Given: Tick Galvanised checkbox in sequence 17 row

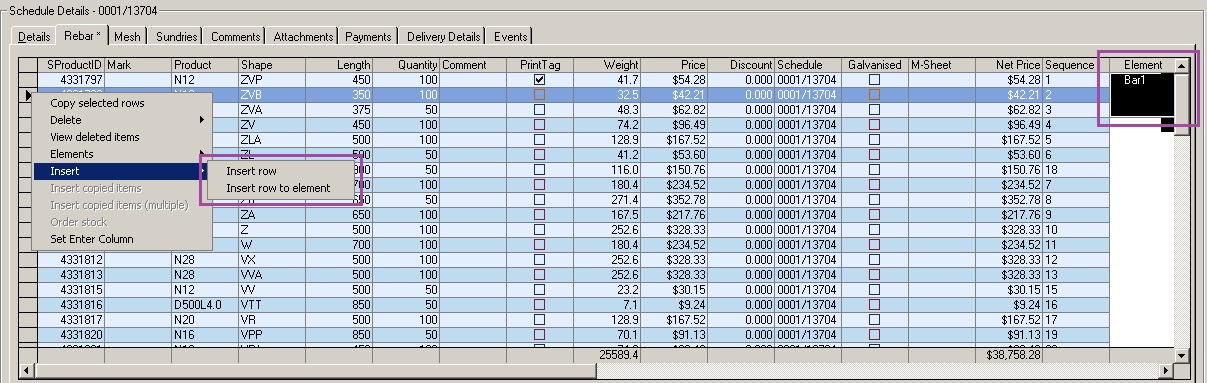Looking at the screenshot, I should pos(874,319).
